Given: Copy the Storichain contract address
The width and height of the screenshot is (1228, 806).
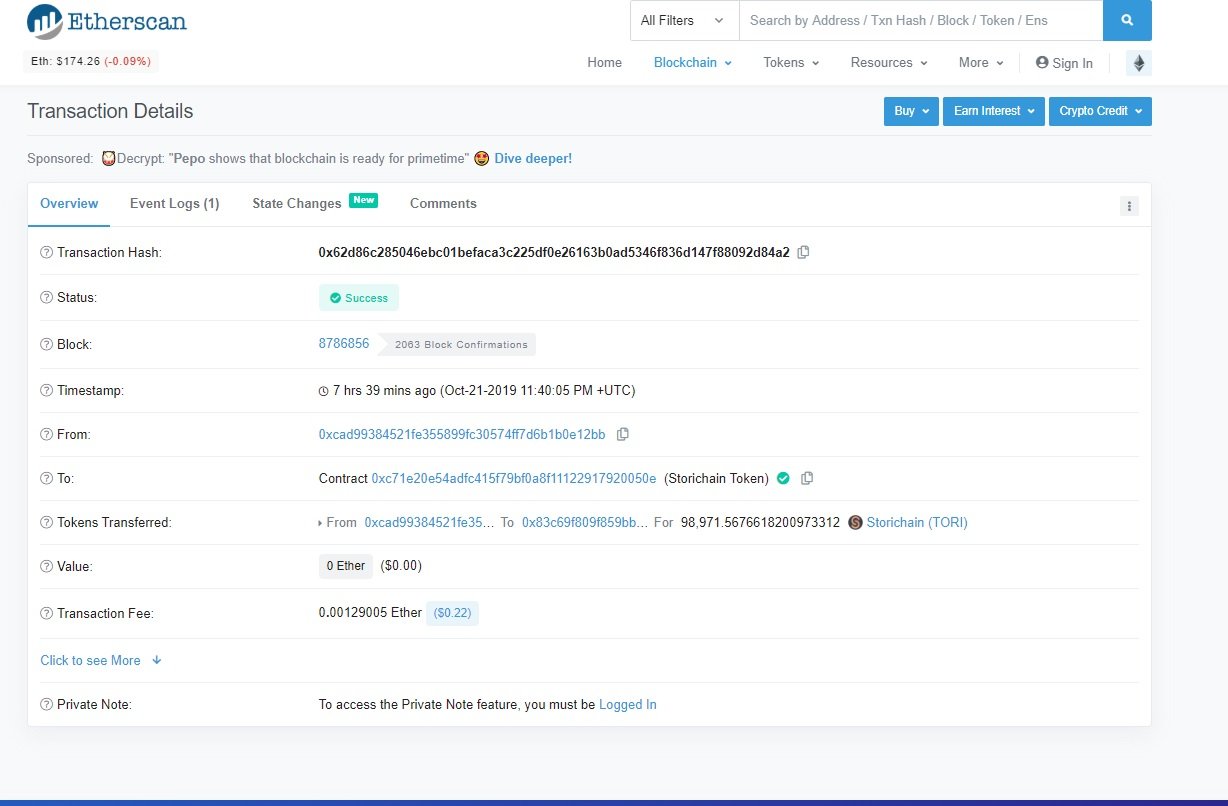Looking at the screenshot, I should tap(807, 478).
